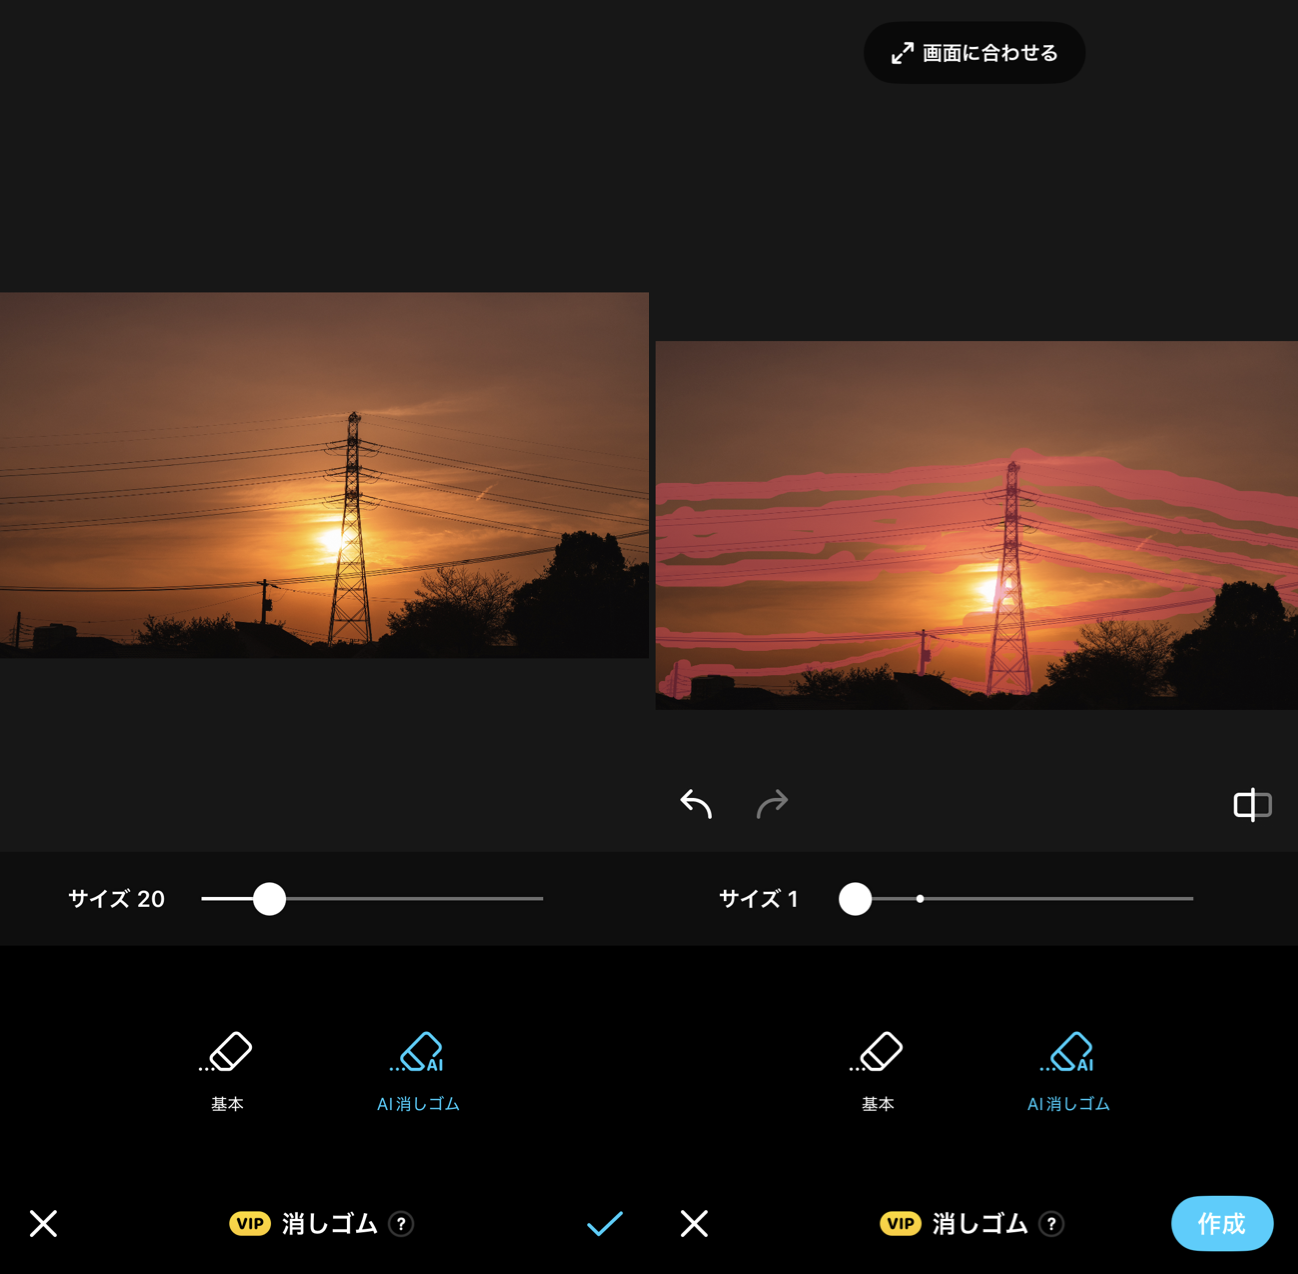
Task: Click the size 1 slider handle
Action: 855,899
